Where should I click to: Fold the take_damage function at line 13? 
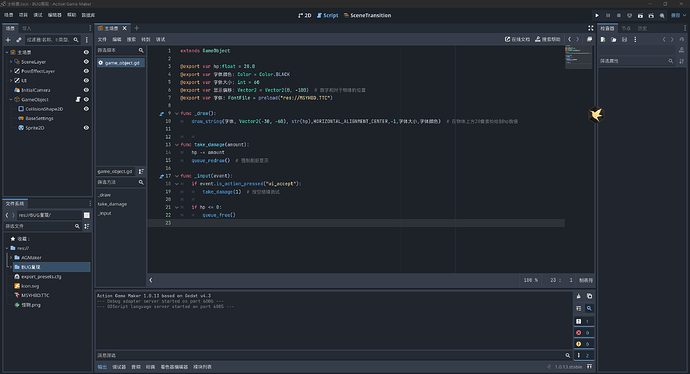click(177, 145)
